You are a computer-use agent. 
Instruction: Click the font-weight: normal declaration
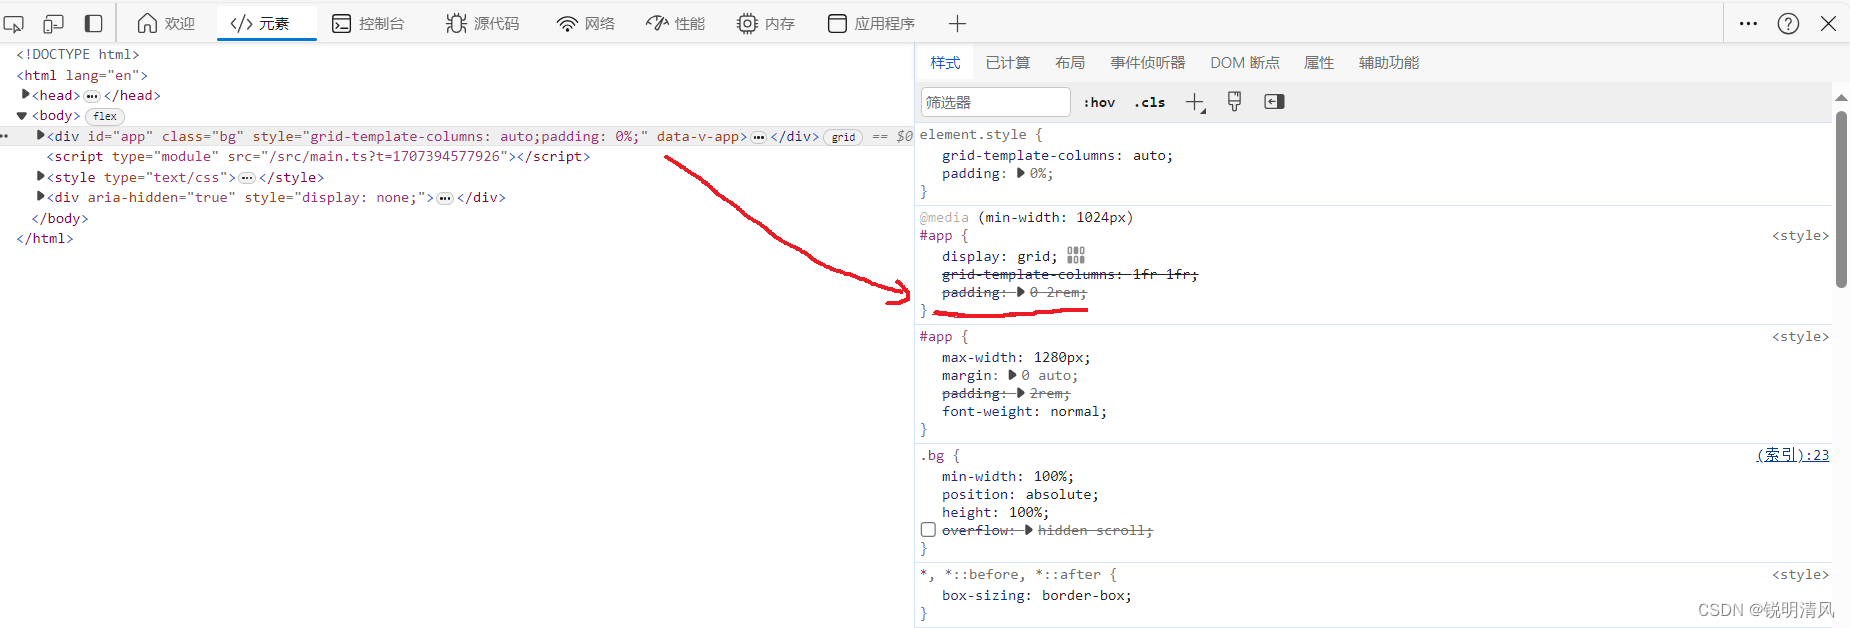pos(1024,411)
